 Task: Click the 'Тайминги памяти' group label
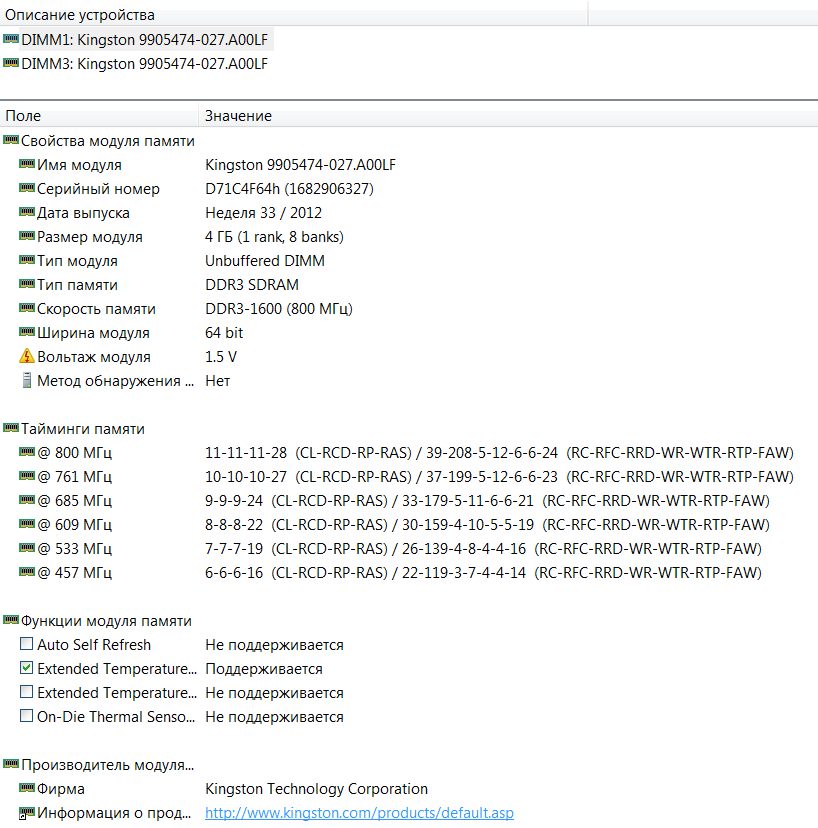point(83,429)
